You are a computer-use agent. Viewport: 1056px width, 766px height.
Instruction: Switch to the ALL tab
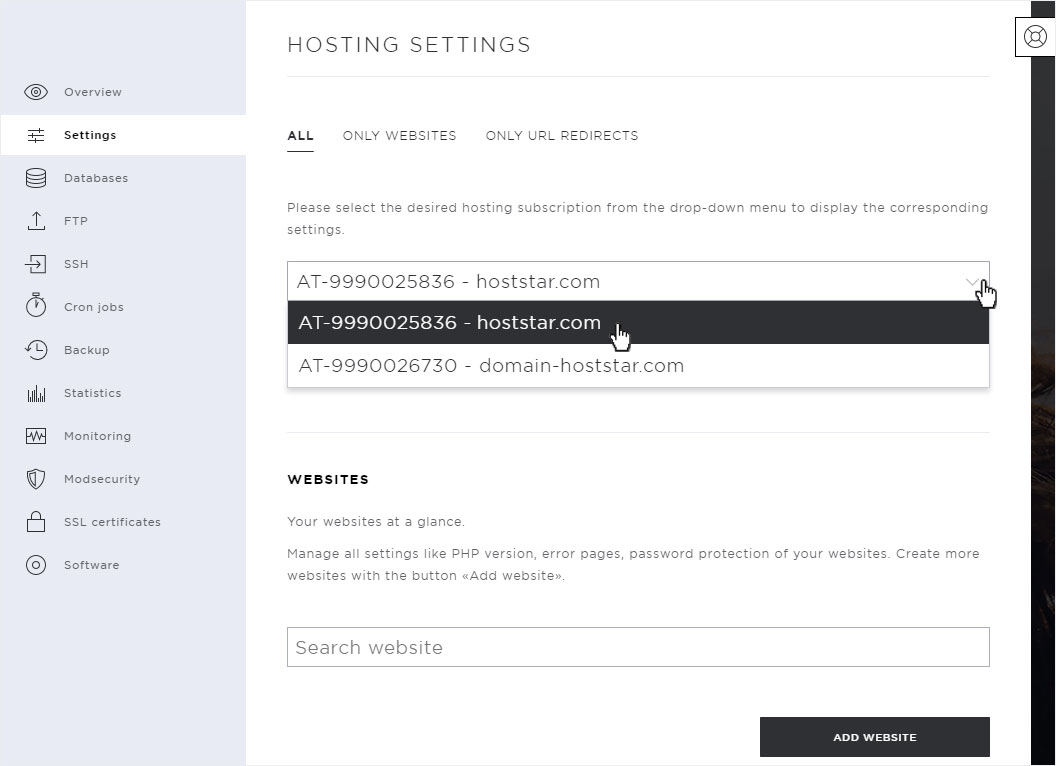pyautogui.click(x=300, y=135)
